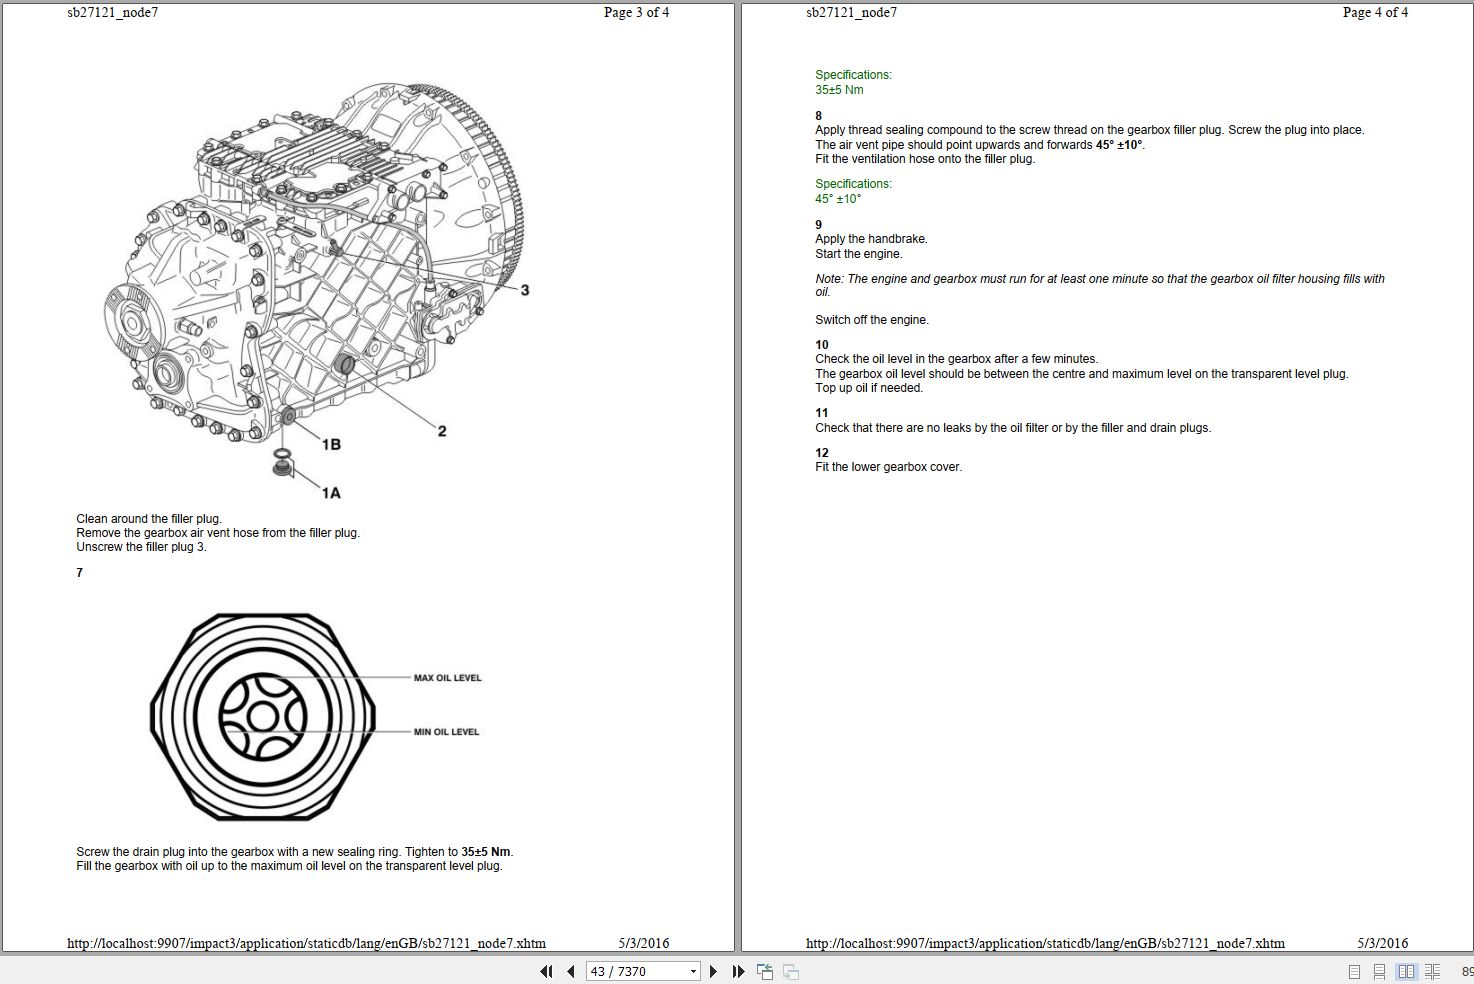Switch to single page layout
1474x984 pixels.
click(1353, 971)
